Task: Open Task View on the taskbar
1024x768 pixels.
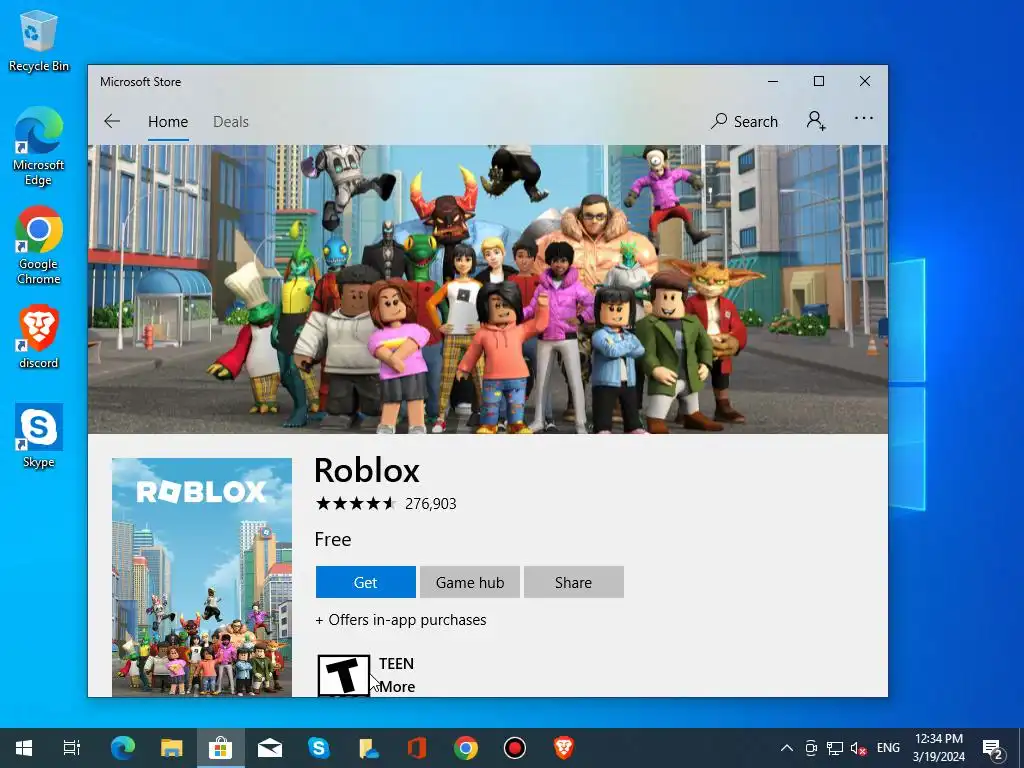Action: coord(72,748)
